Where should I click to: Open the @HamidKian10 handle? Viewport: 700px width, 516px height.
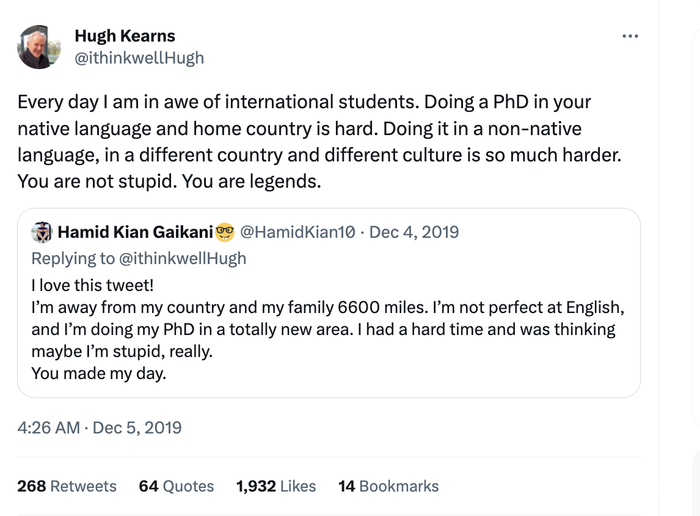coord(298,232)
